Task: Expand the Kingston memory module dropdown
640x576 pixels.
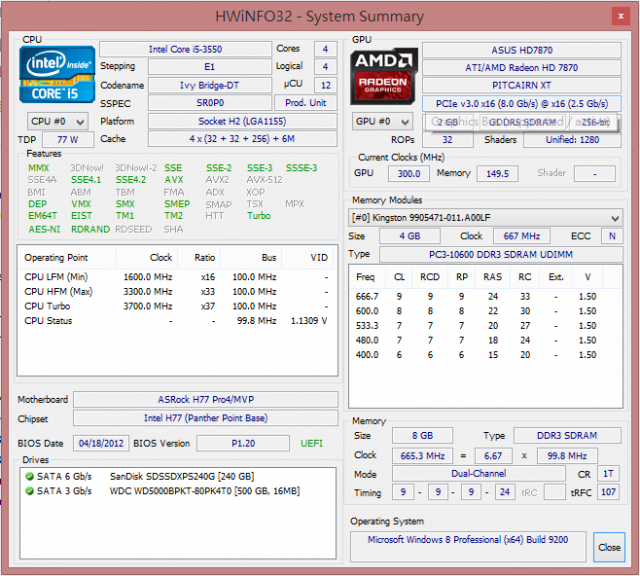Action: pos(485,218)
